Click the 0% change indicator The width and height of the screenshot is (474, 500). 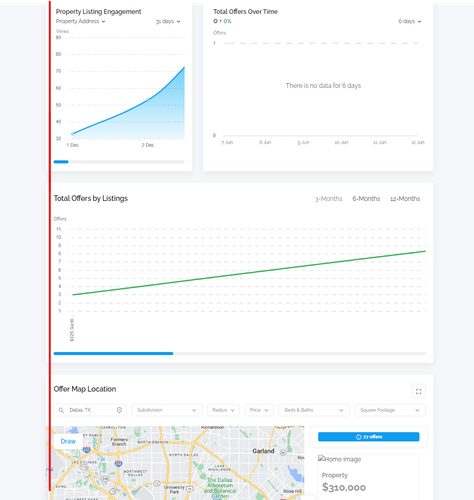click(225, 21)
